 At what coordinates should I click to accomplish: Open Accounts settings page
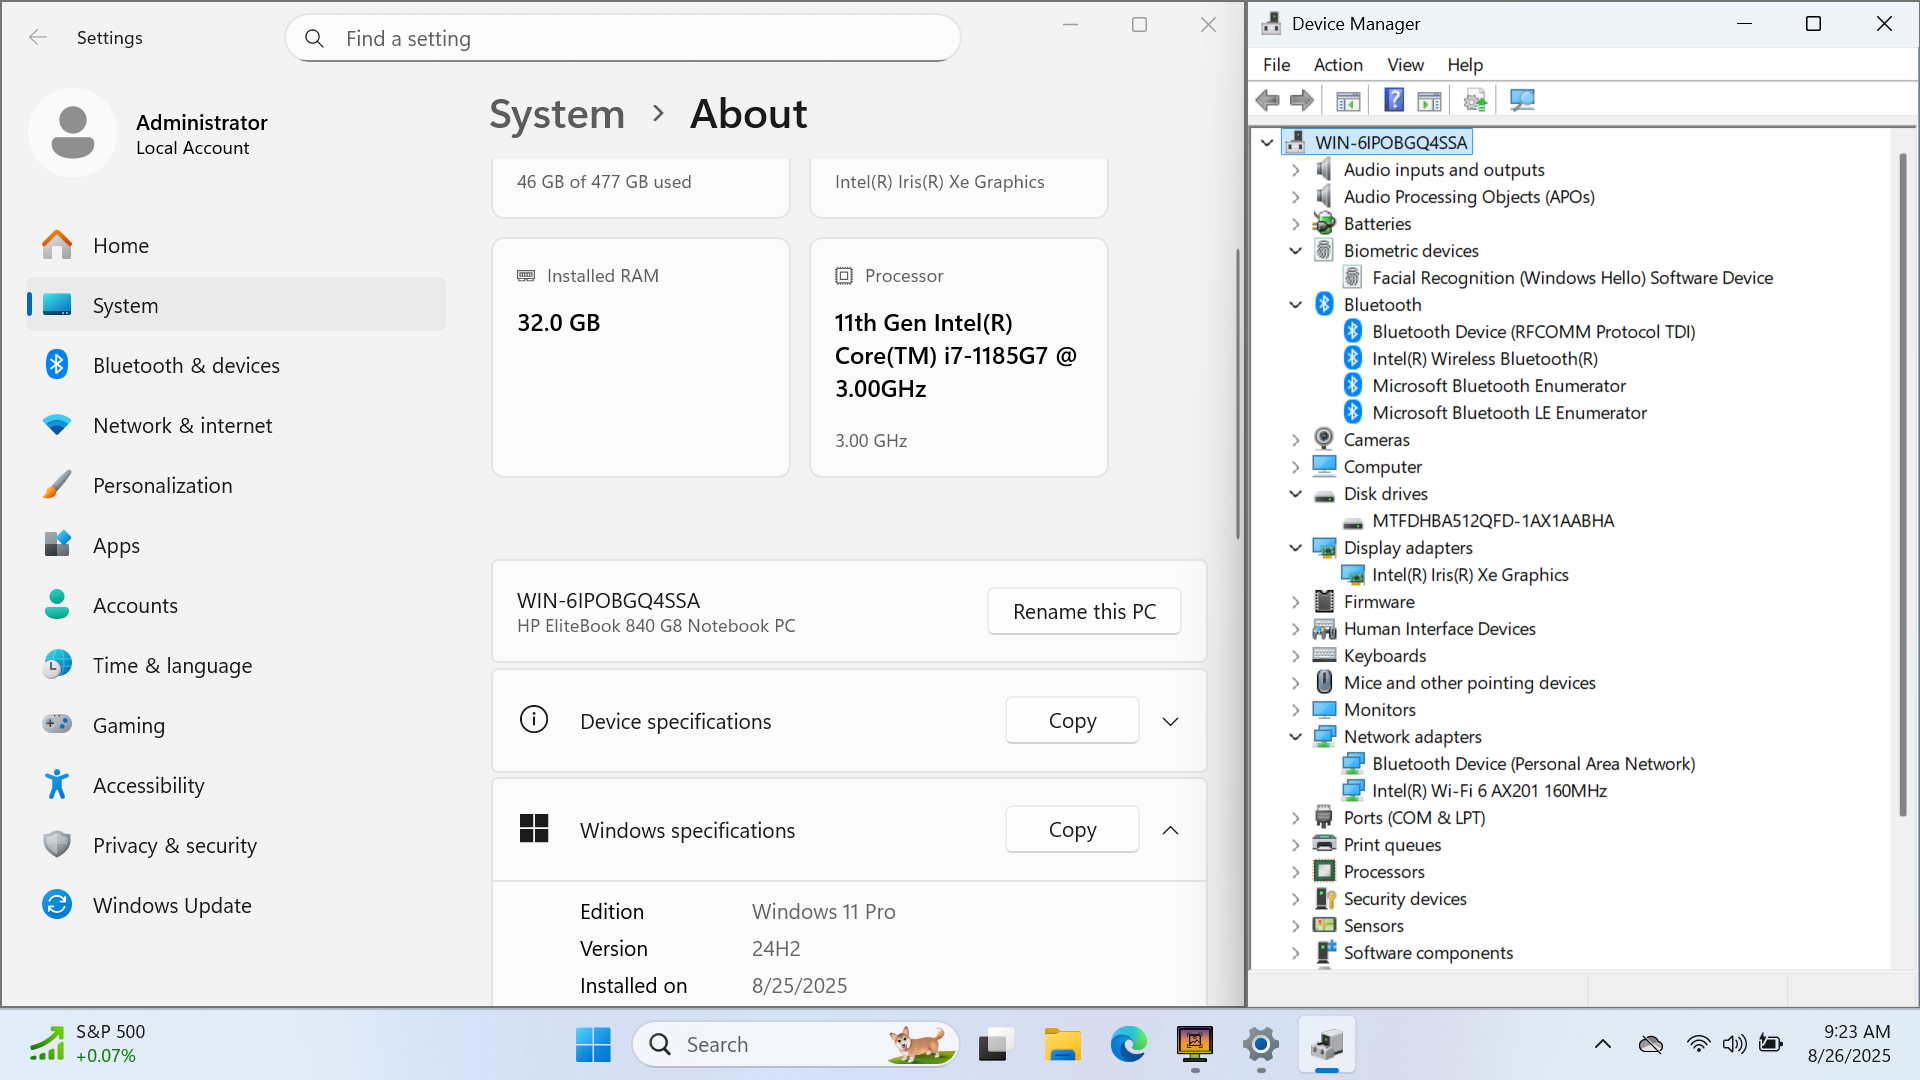[237, 605]
